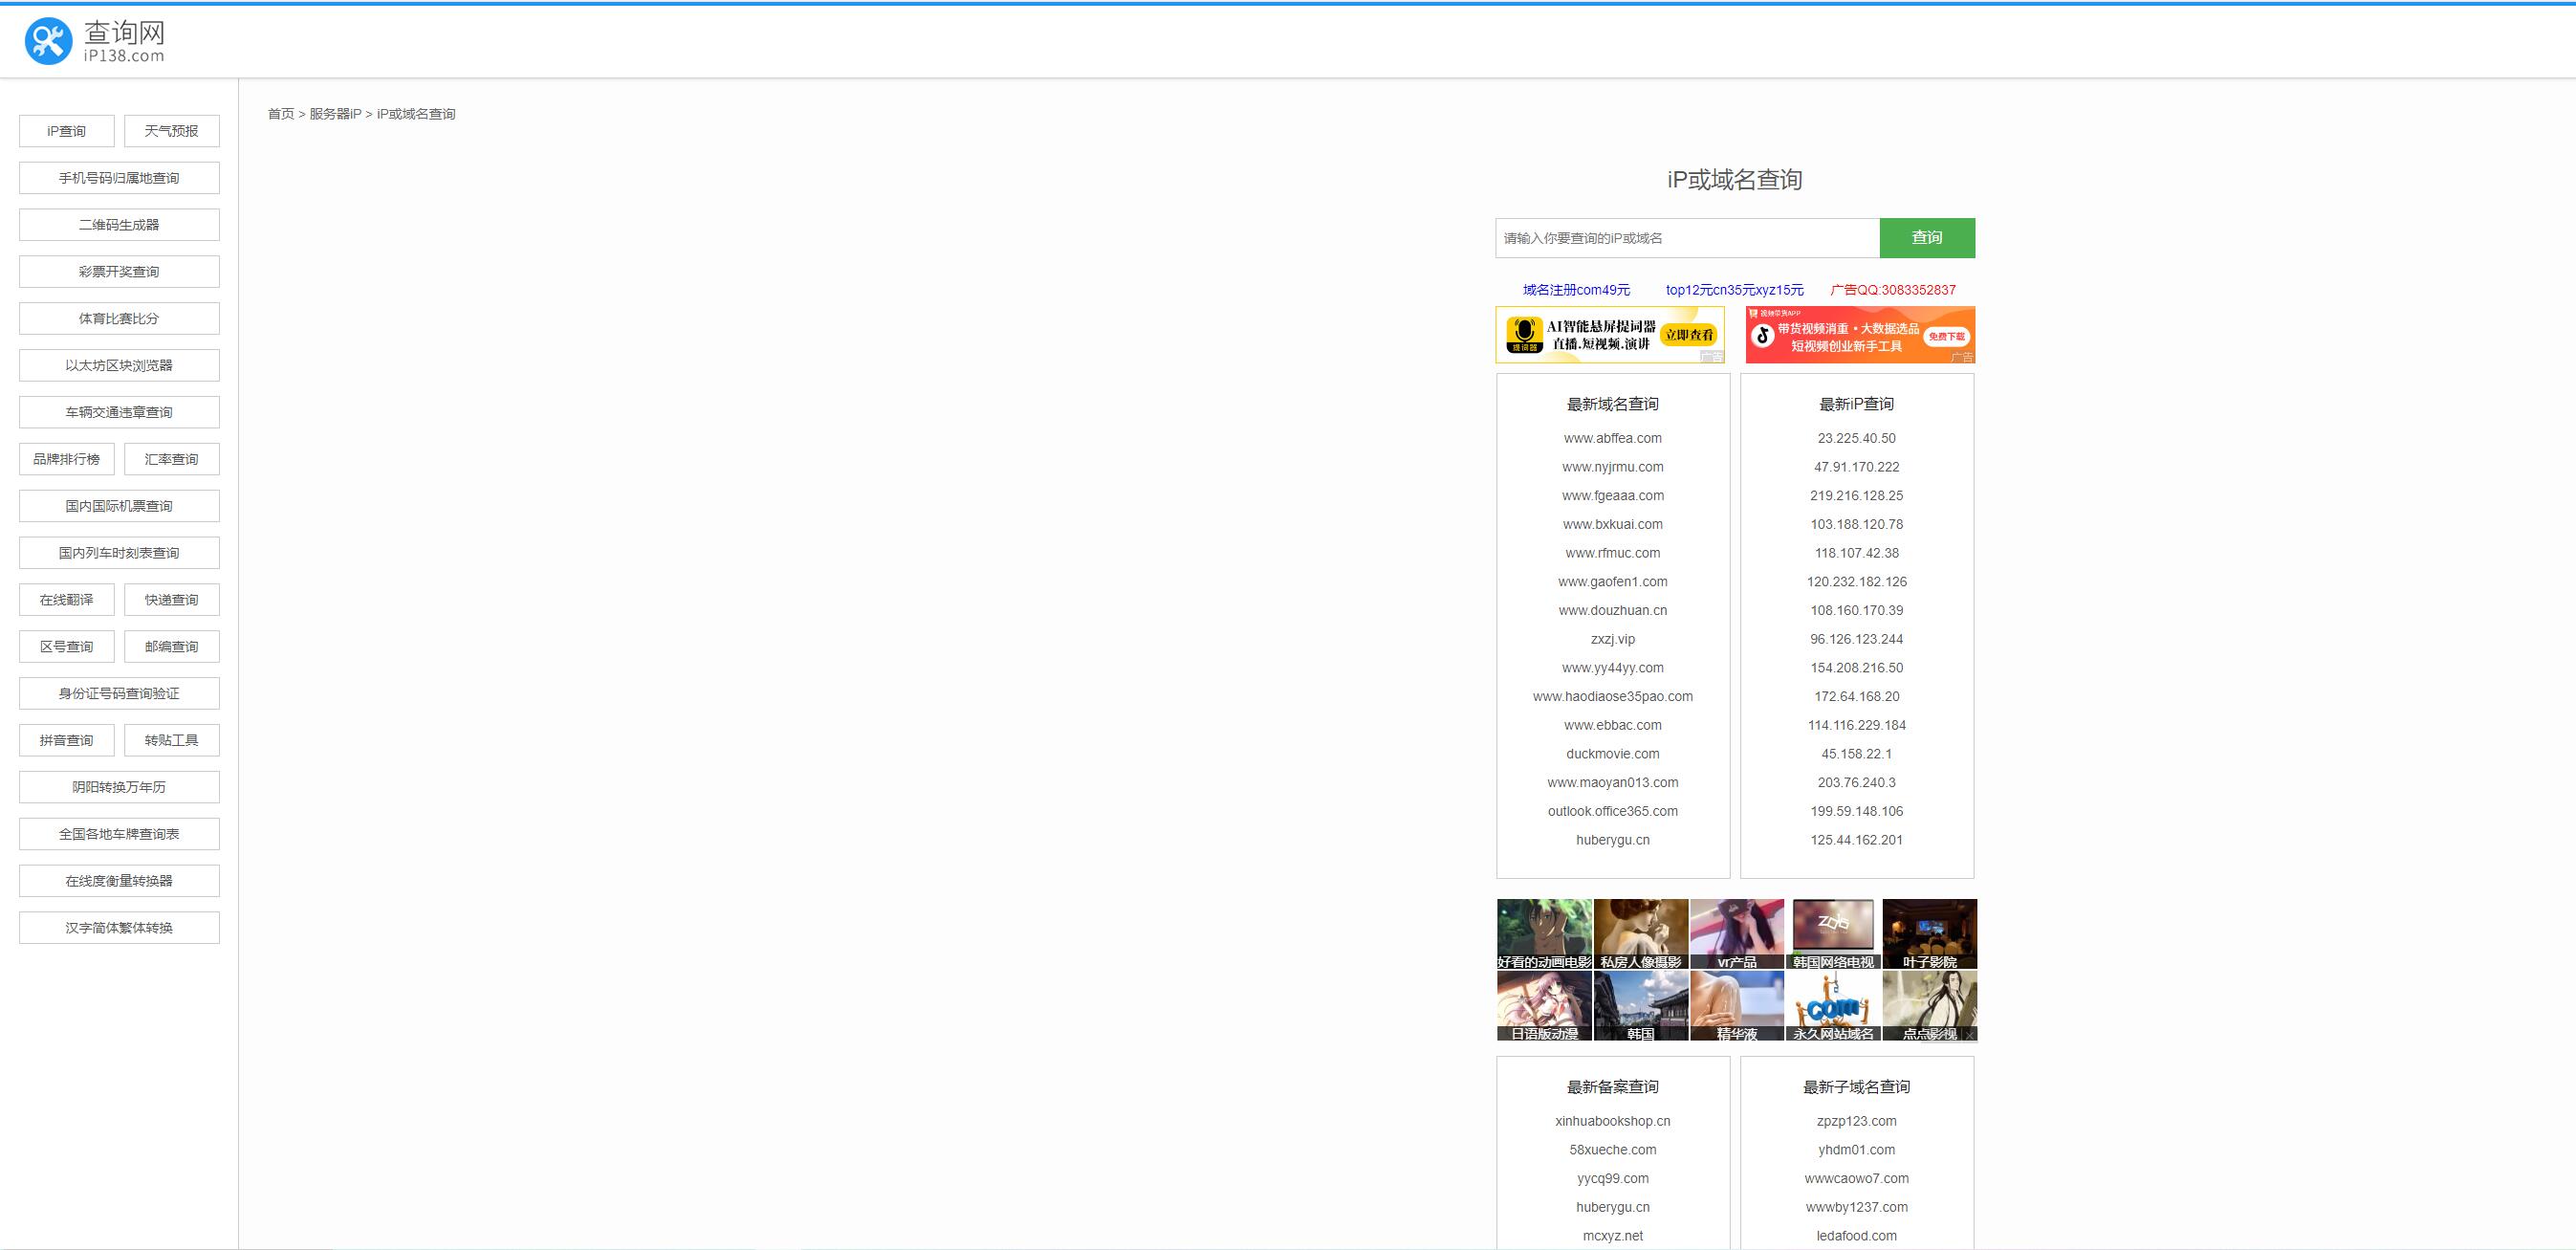Open the 好看的动画电影 thumbnail
2576x1250 pixels.
pyautogui.click(x=1544, y=934)
